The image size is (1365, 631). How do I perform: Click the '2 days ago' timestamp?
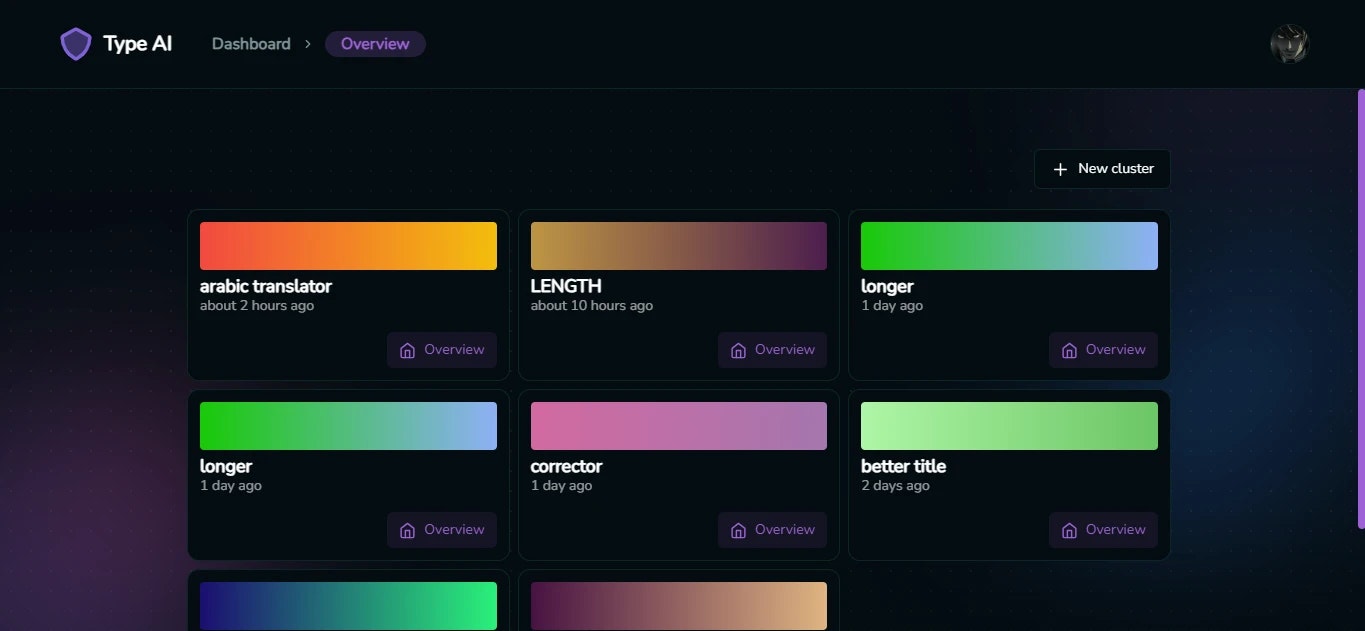point(895,486)
